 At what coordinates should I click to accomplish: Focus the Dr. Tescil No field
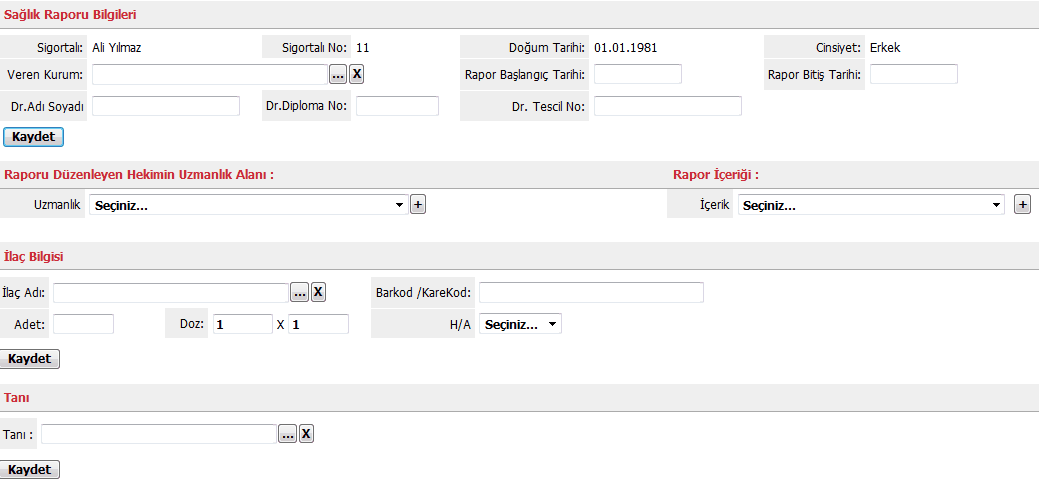point(667,106)
